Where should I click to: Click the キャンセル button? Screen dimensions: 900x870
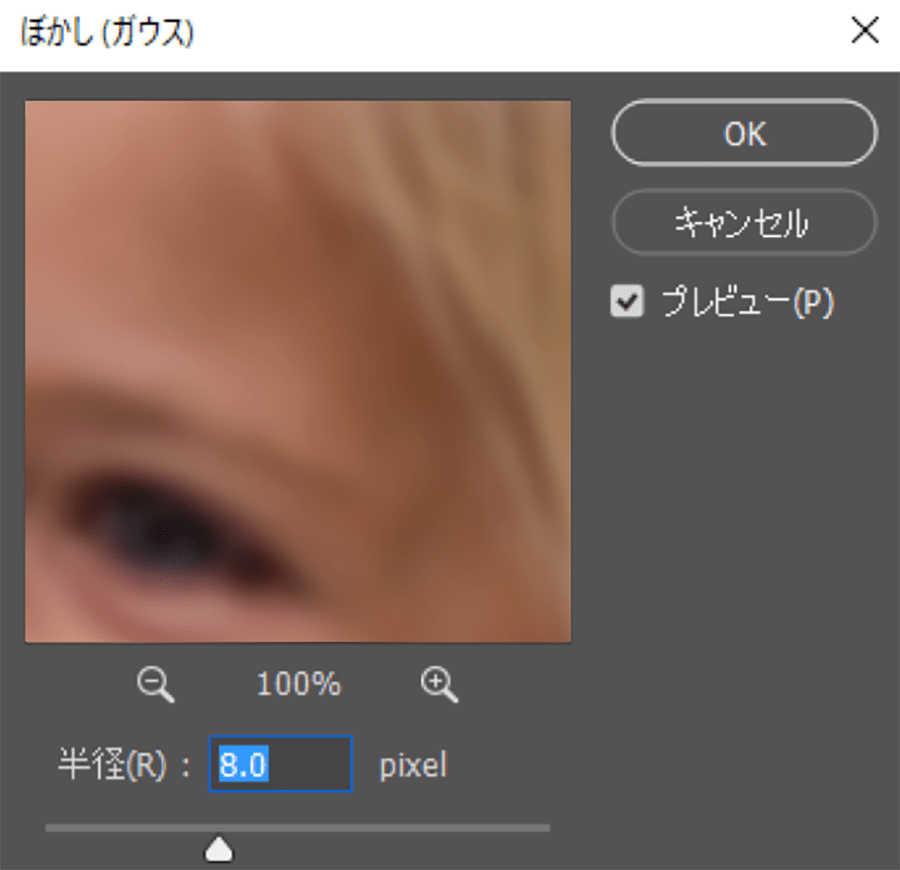point(744,222)
